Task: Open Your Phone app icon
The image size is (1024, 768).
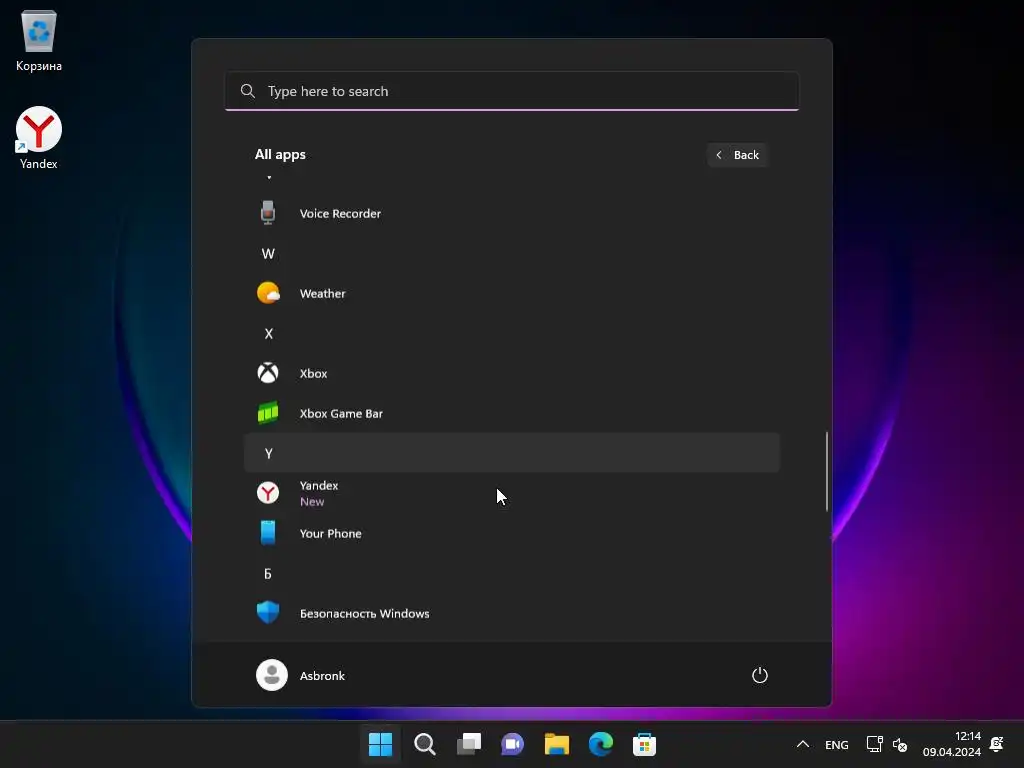Action: pos(268,533)
